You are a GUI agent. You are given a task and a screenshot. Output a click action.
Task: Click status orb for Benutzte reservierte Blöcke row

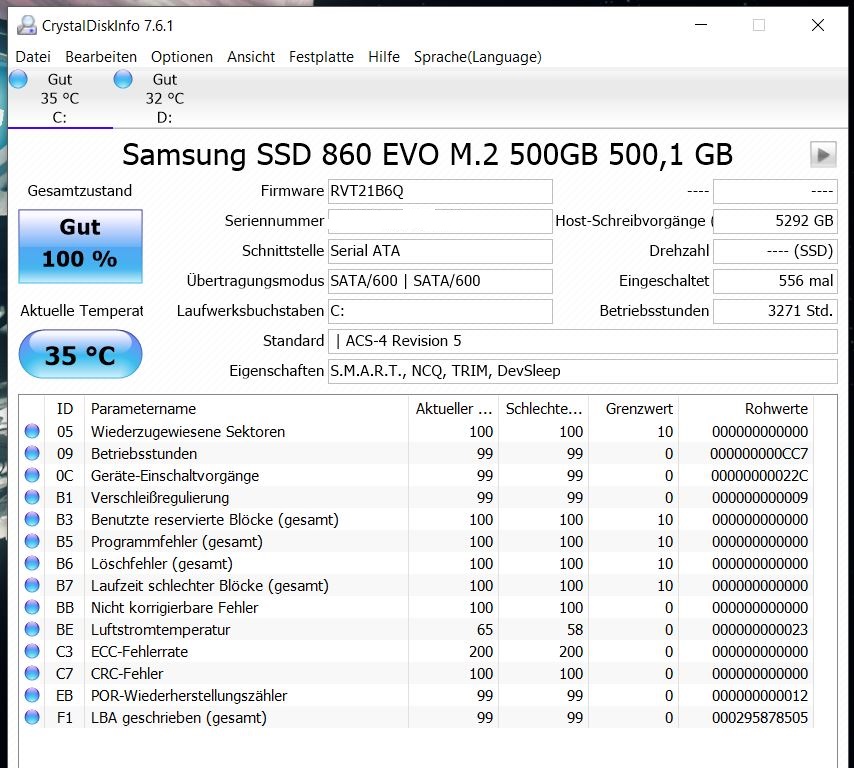click(x=32, y=519)
